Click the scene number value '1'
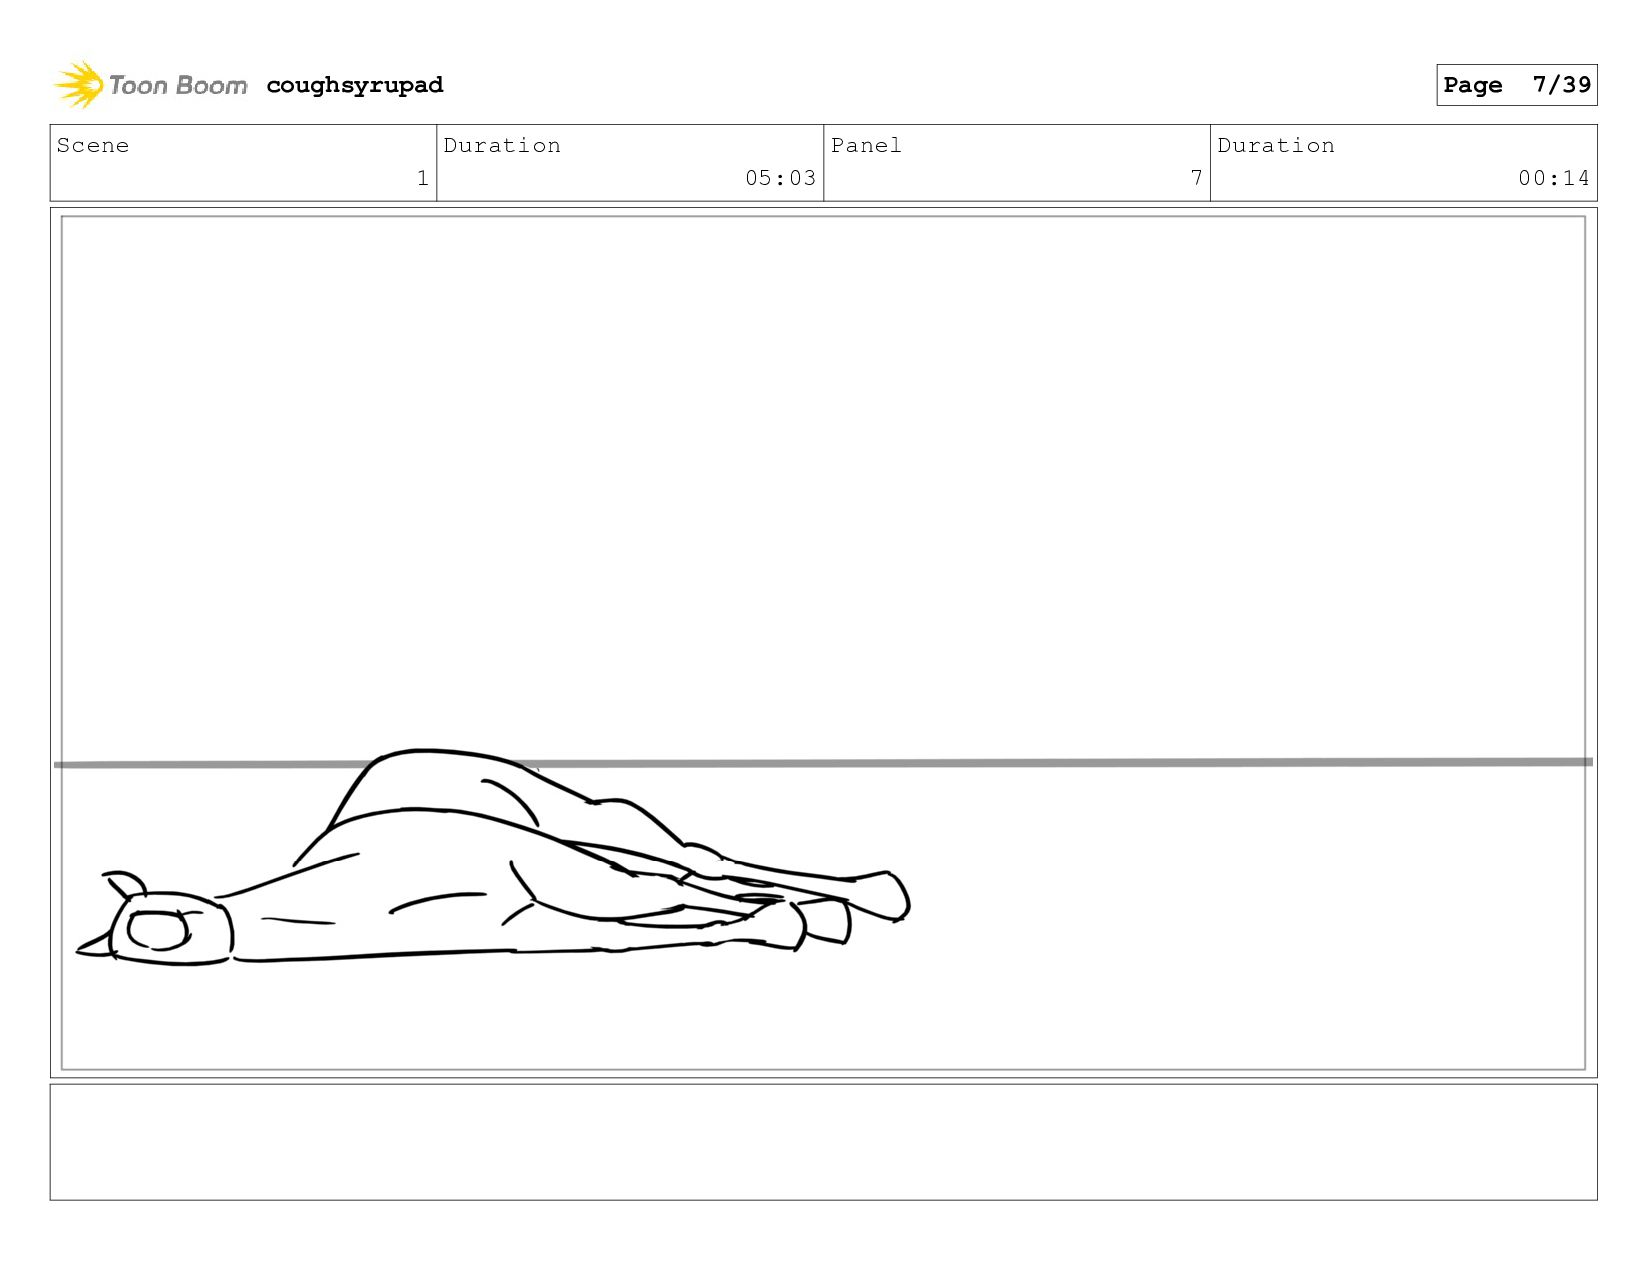This screenshot has height=1275, width=1650. tap(423, 178)
